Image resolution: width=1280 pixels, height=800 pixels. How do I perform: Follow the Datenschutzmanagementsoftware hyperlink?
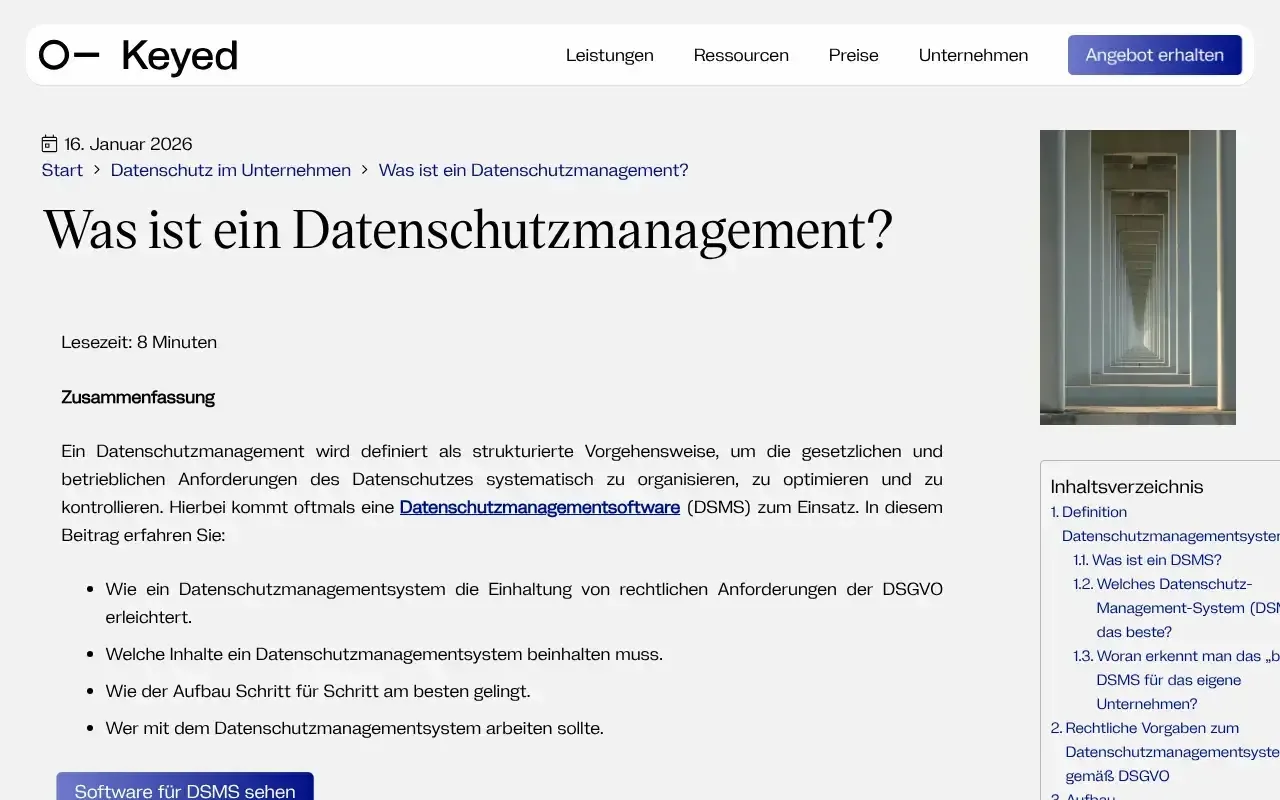(x=539, y=507)
